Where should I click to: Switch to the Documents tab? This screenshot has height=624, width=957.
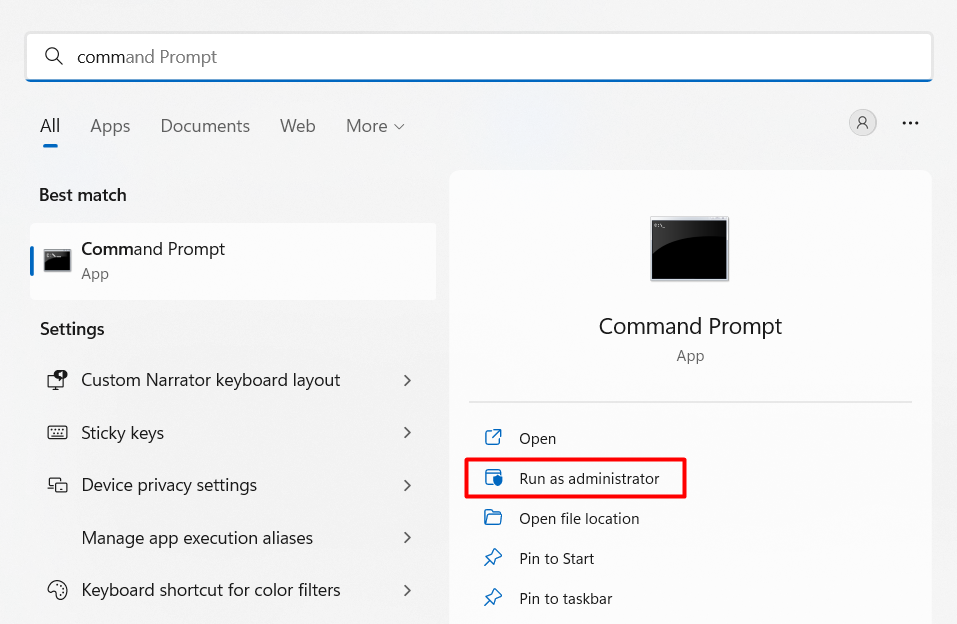tap(205, 126)
